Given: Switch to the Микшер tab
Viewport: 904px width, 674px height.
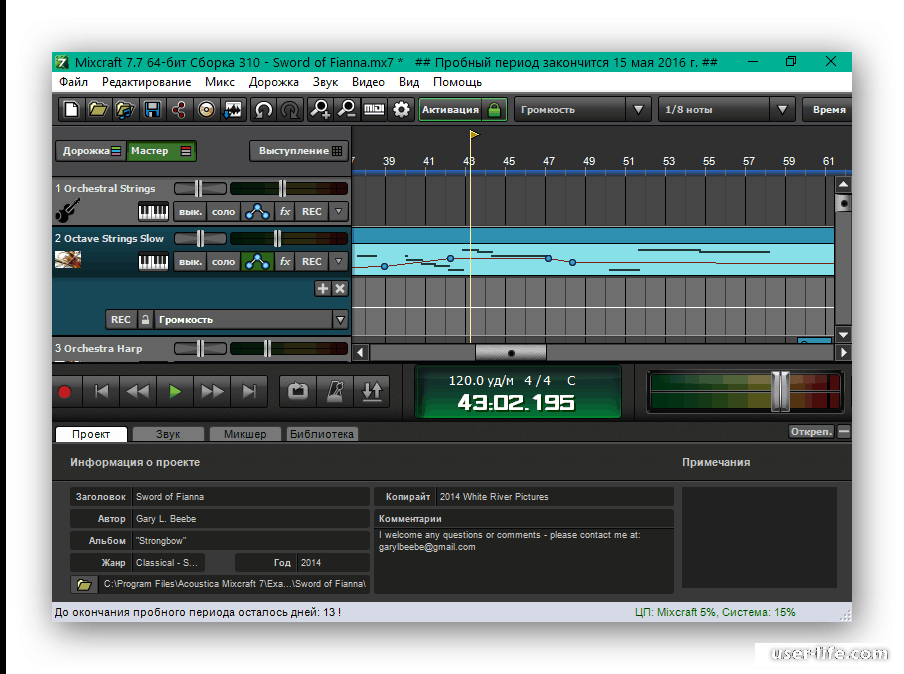Looking at the screenshot, I should point(245,434).
